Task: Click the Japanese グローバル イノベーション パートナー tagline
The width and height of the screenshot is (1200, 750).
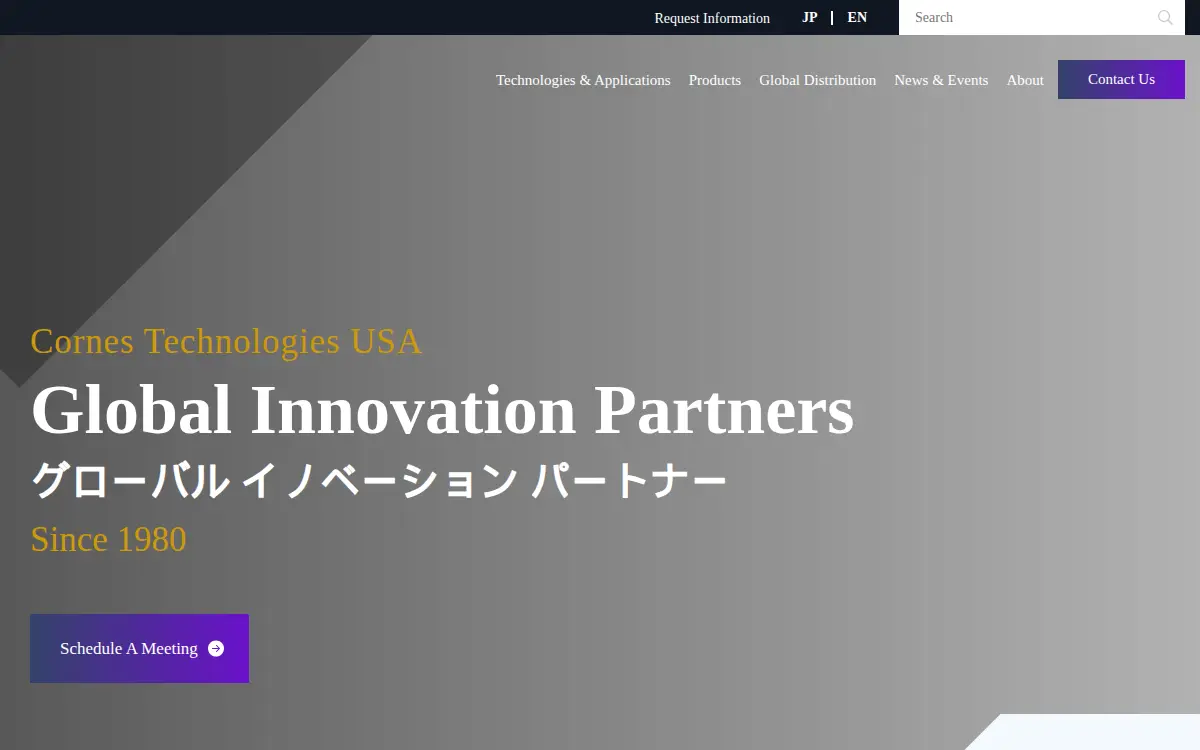Action: [379, 481]
